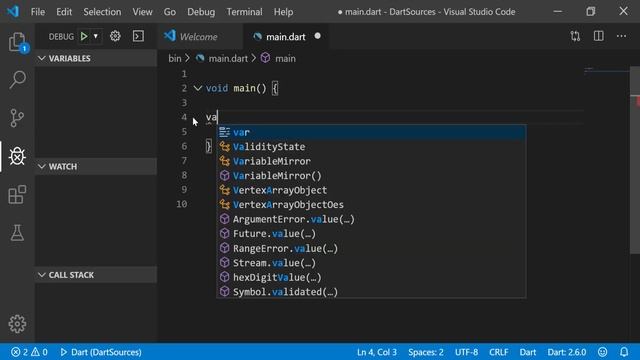The image size is (640, 360).
Task: Open notifications bell in status bar
Action: [x=624, y=352]
